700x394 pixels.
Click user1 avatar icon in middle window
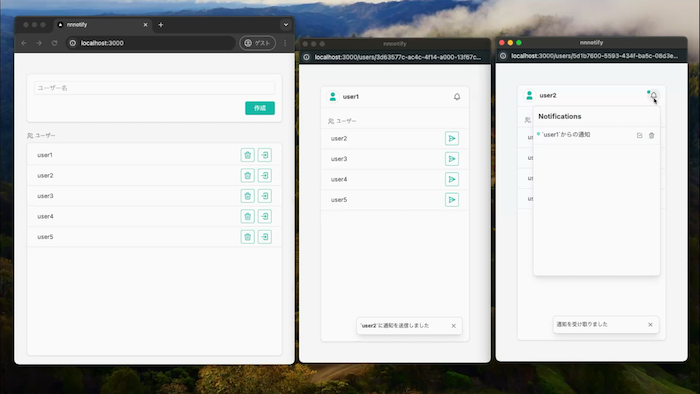(333, 96)
